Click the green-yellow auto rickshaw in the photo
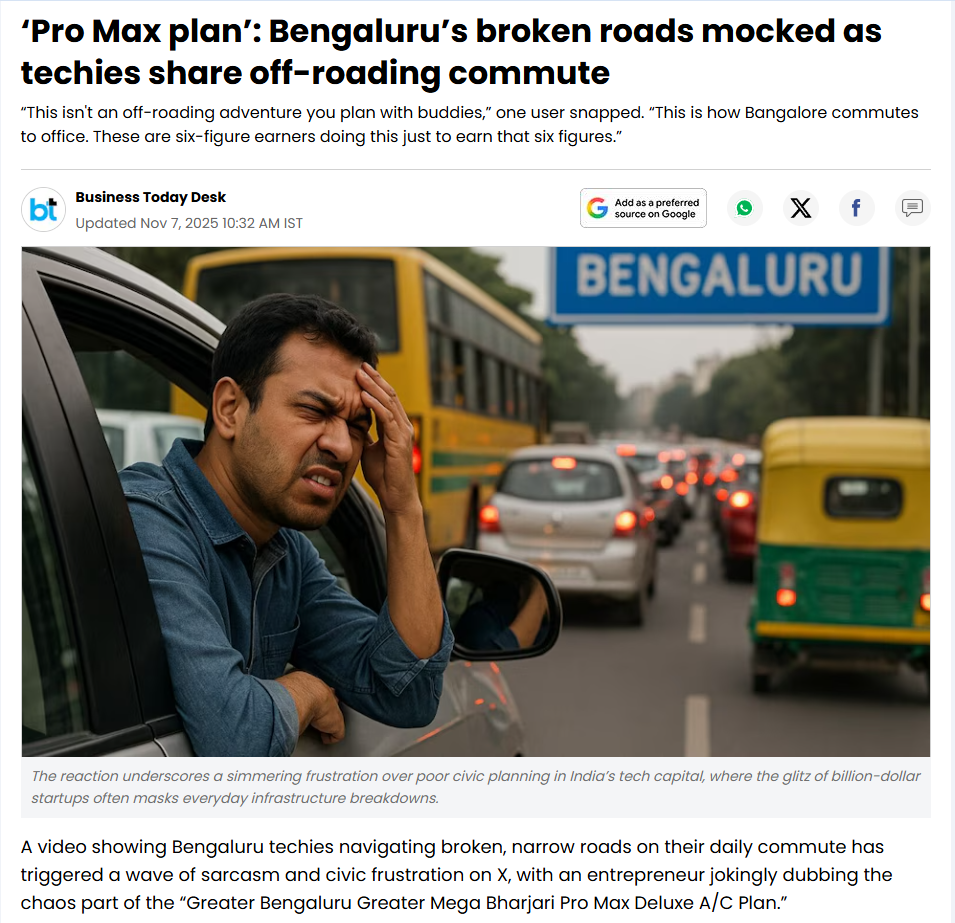The height and width of the screenshot is (923, 955). 840,548
